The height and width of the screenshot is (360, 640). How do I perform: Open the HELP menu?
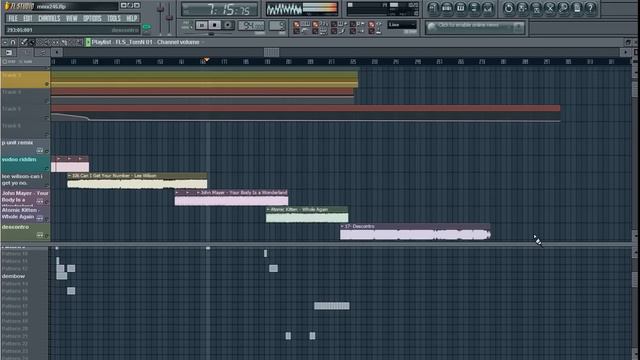(x=131, y=19)
